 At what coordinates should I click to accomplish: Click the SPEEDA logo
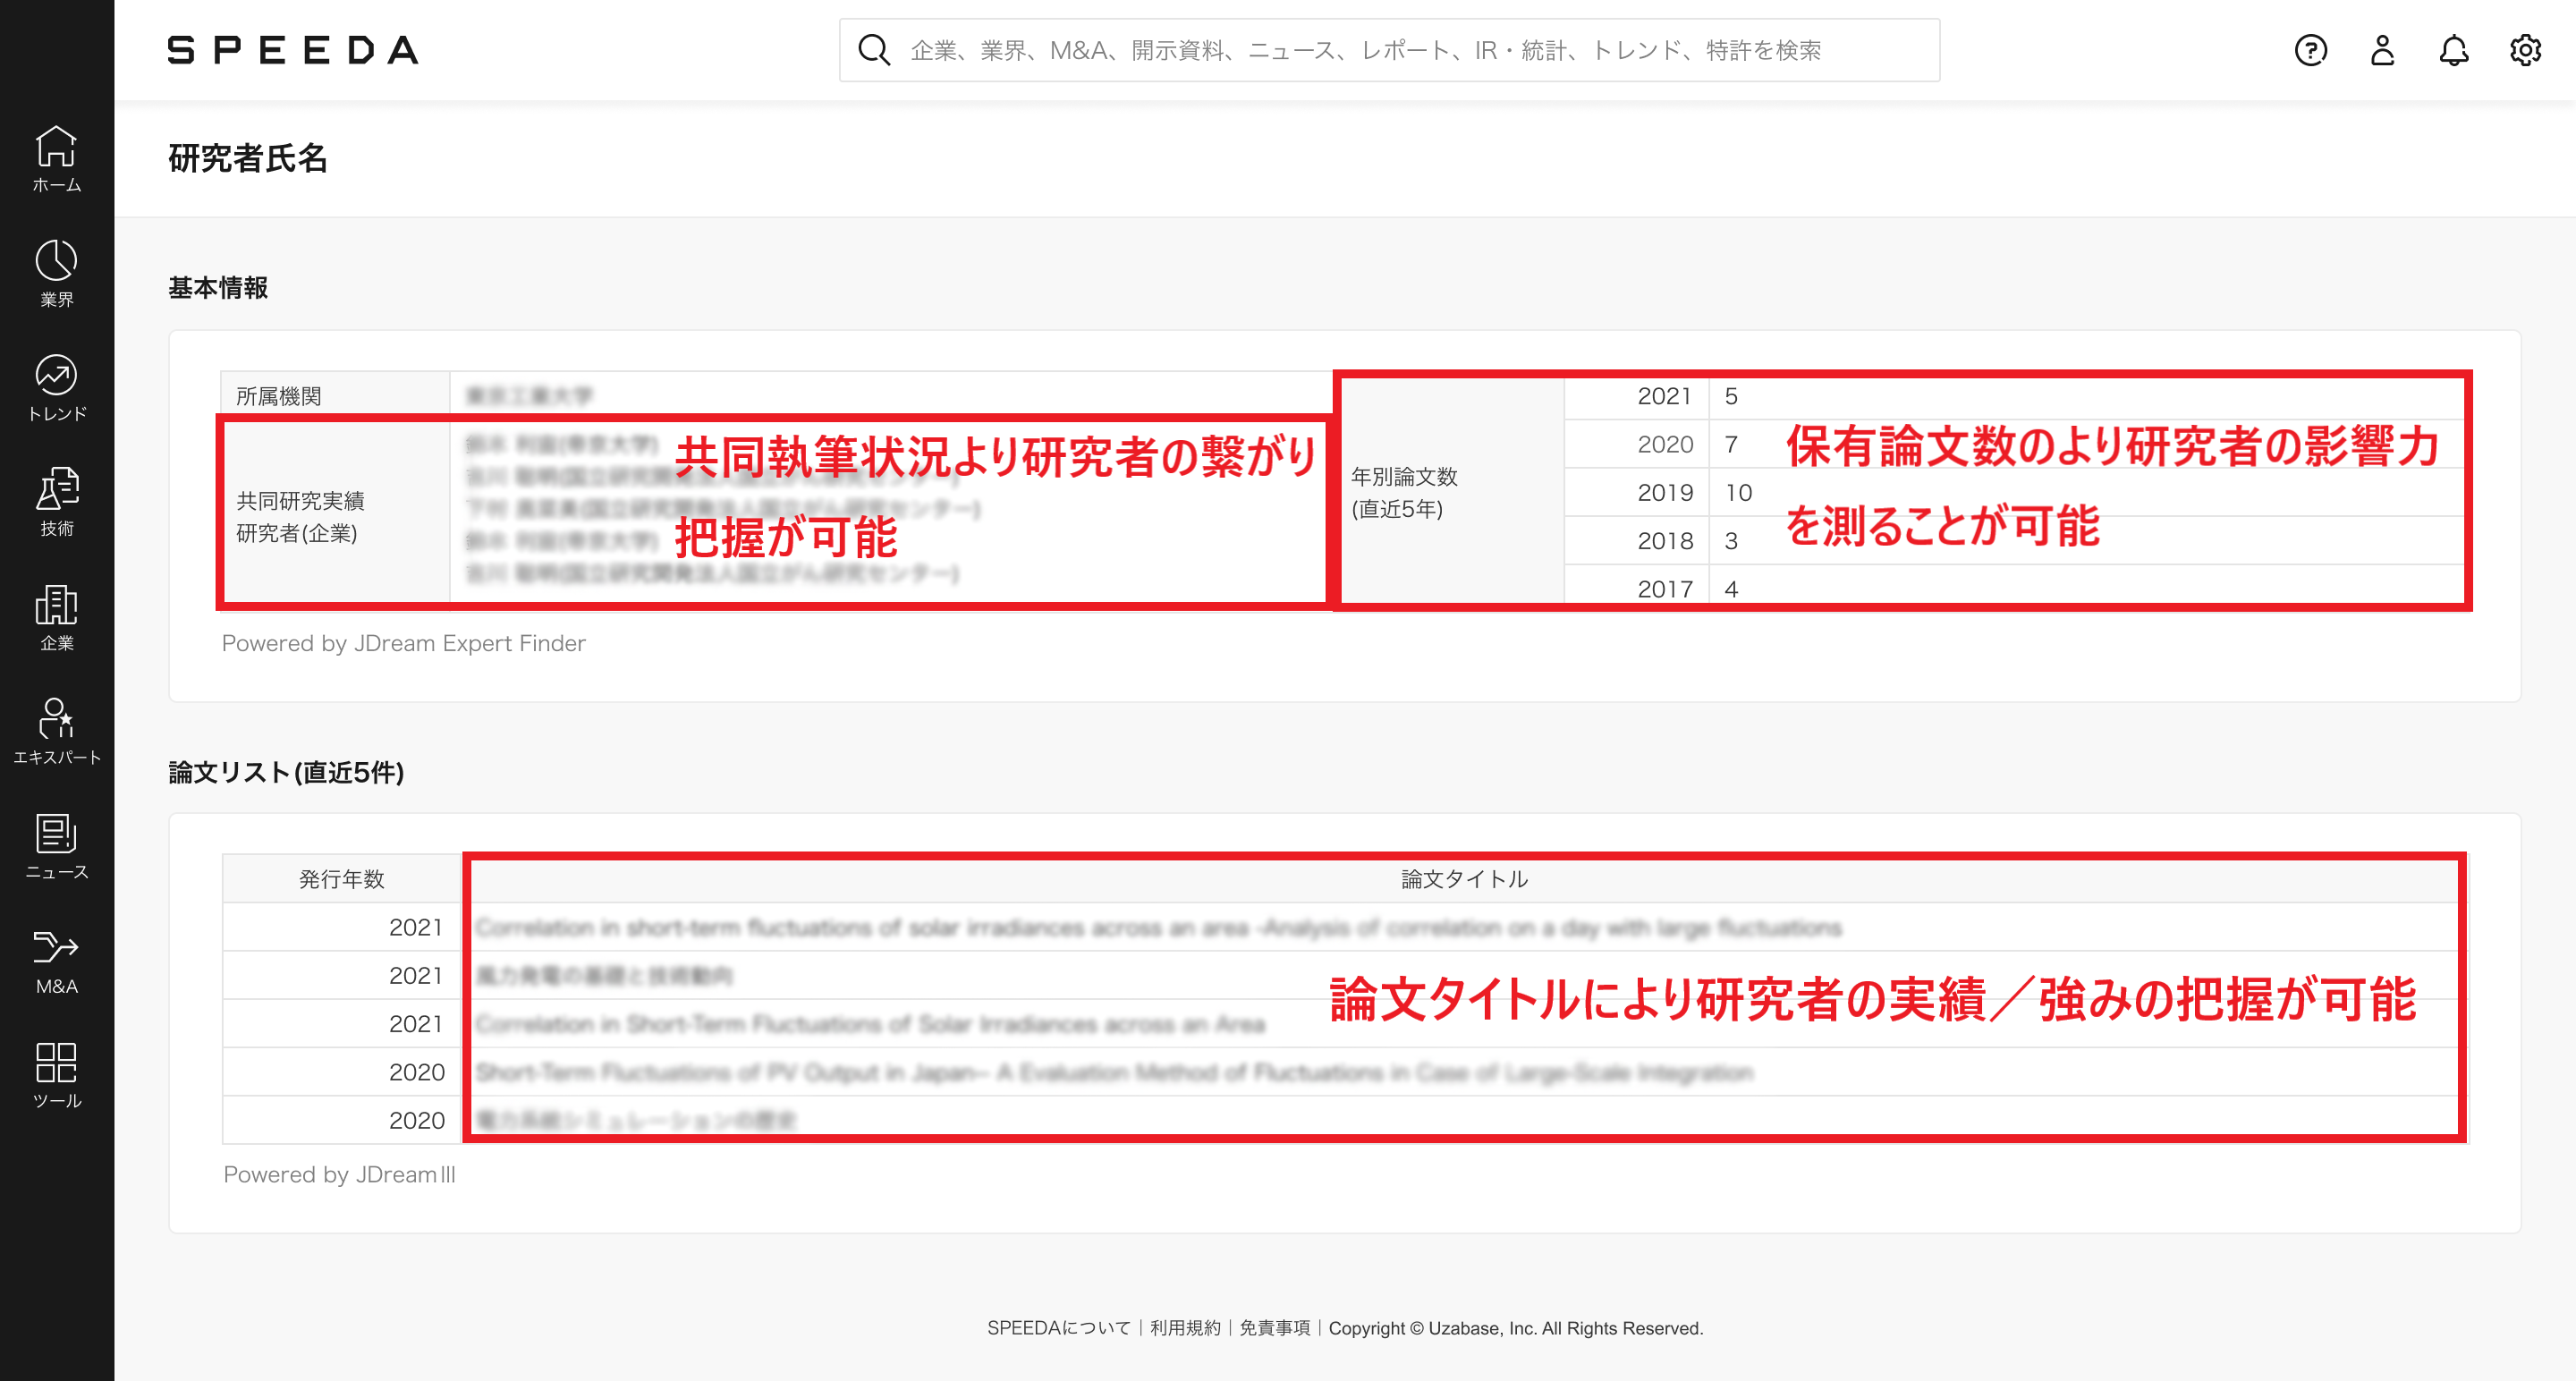pyautogui.click(x=293, y=50)
